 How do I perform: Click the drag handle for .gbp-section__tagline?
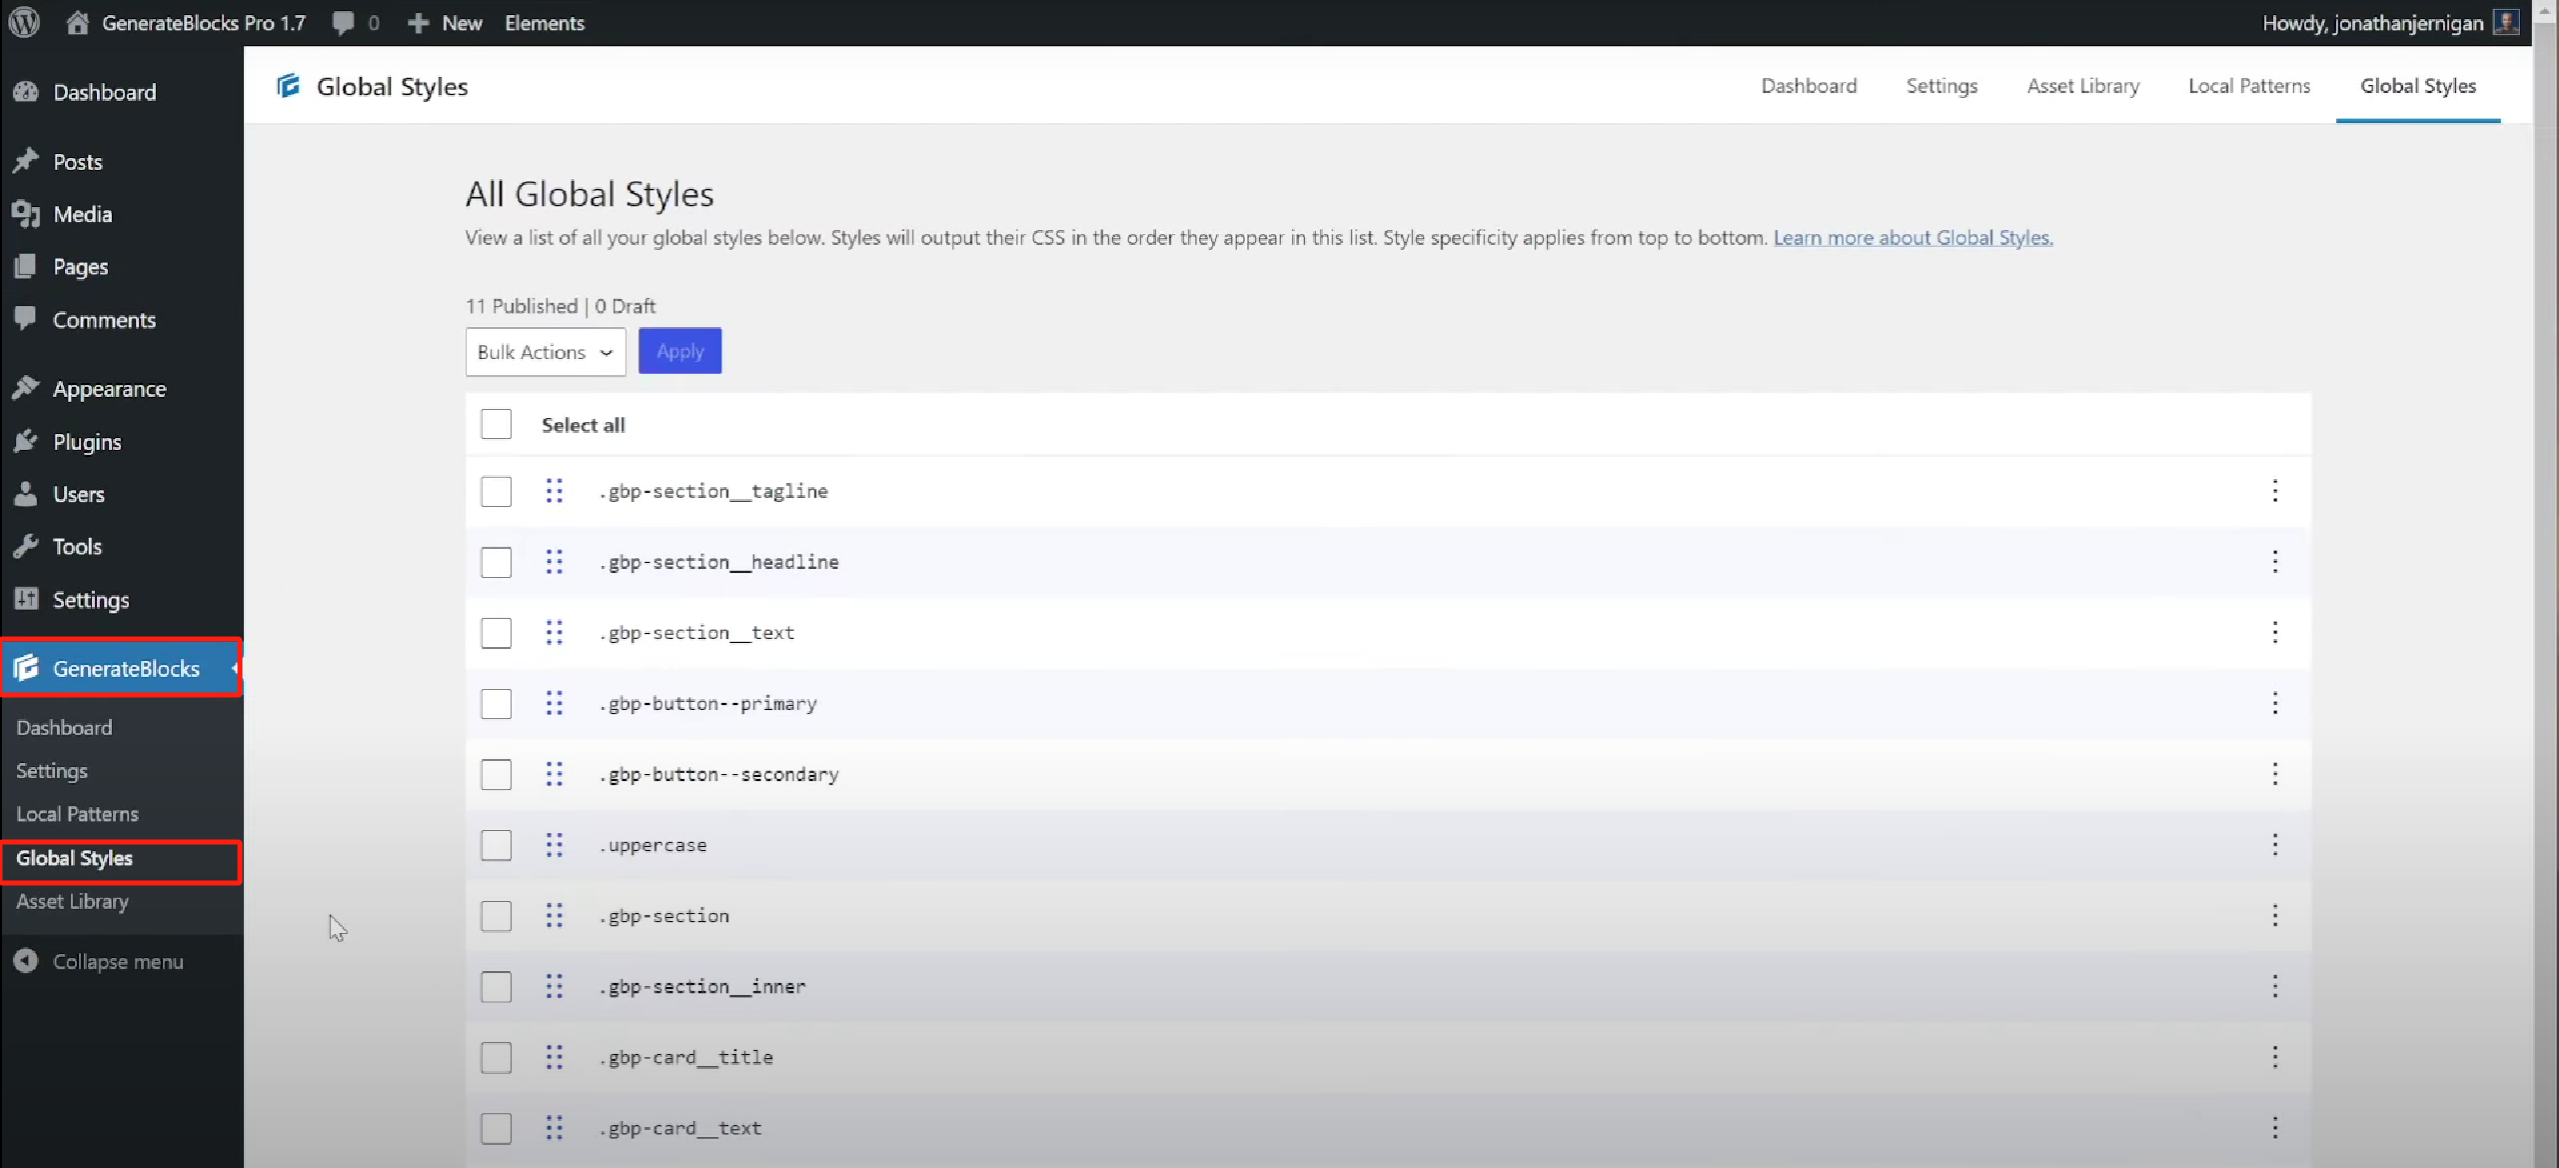[554, 491]
